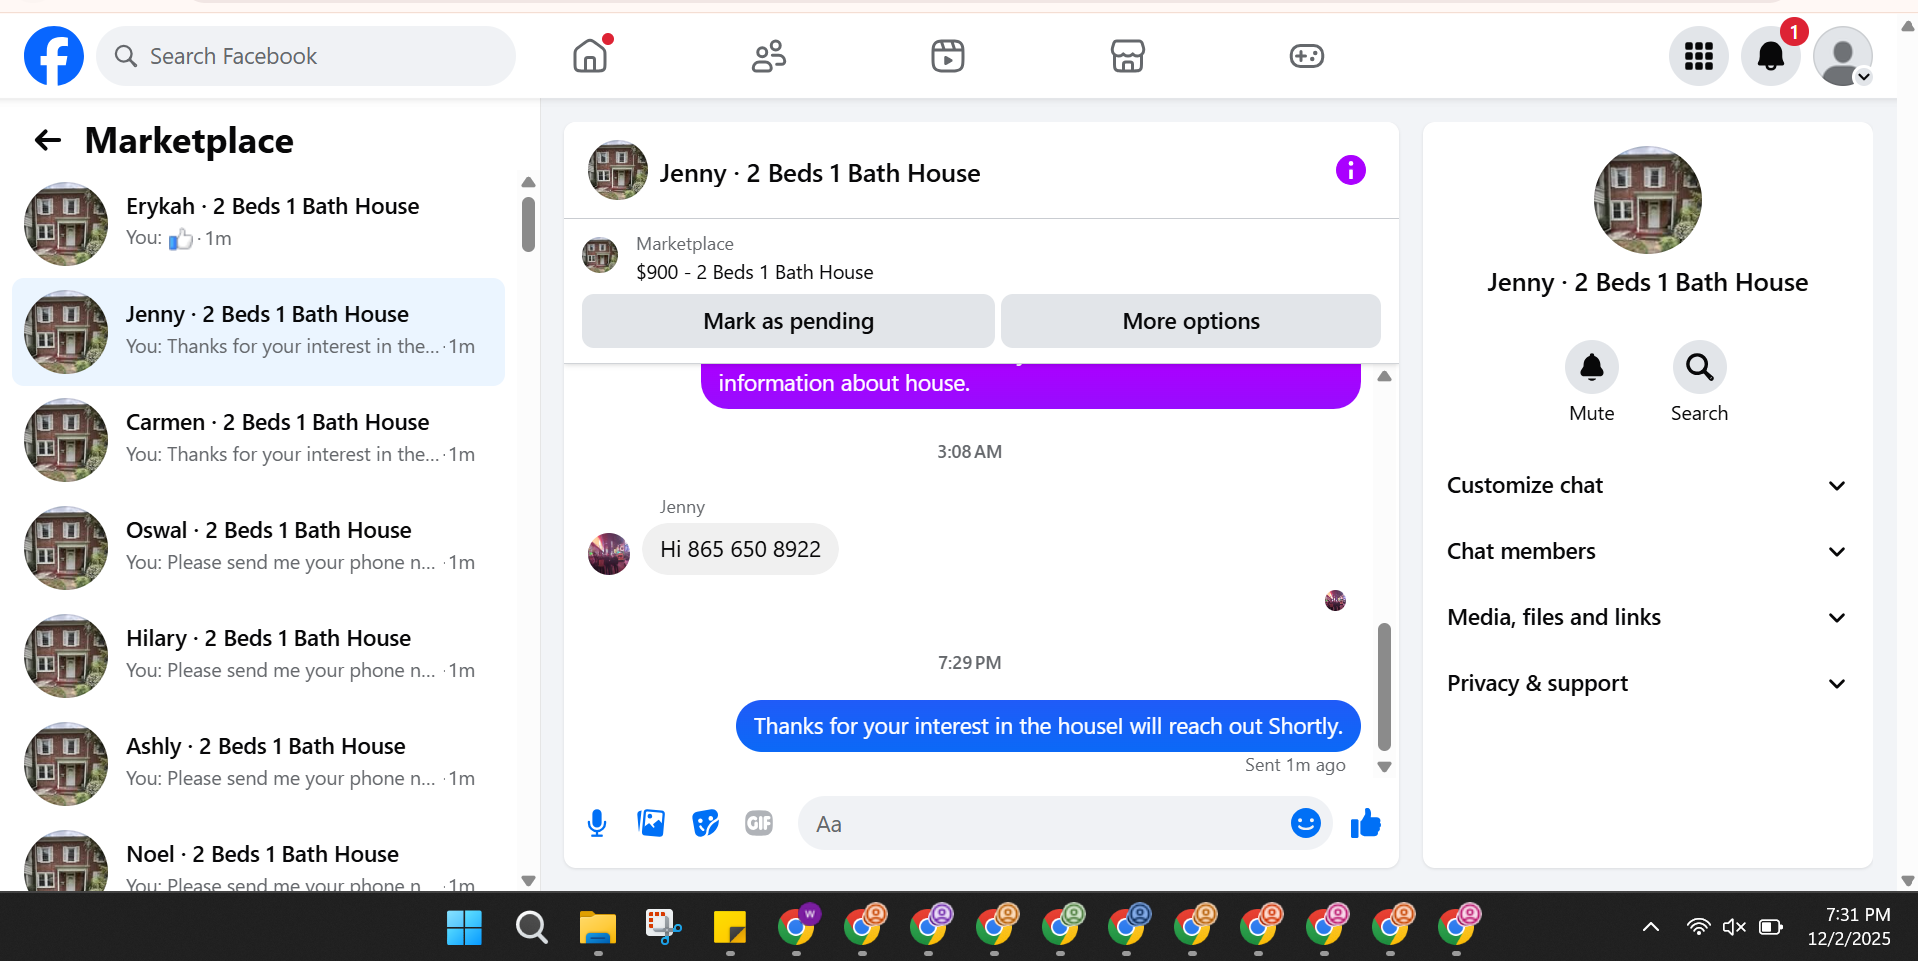Open the Facebook menu grid icon
The width and height of the screenshot is (1918, 961).
click(x=1698, y=56)
